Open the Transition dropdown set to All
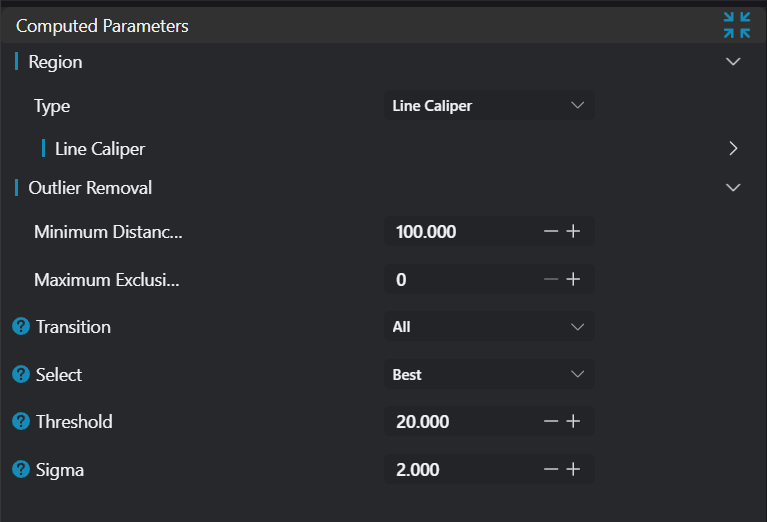 tap(489, 327)
